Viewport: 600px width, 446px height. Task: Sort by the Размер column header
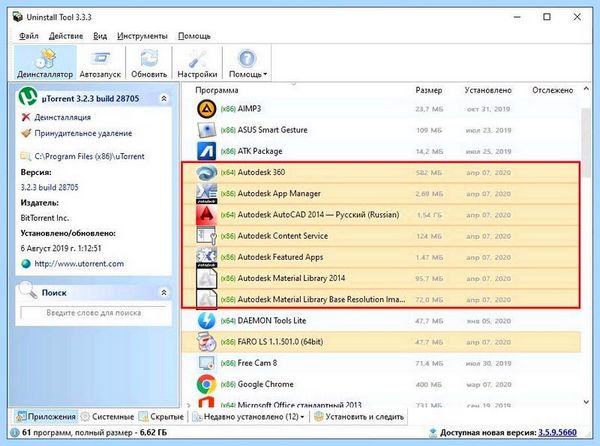429,90
